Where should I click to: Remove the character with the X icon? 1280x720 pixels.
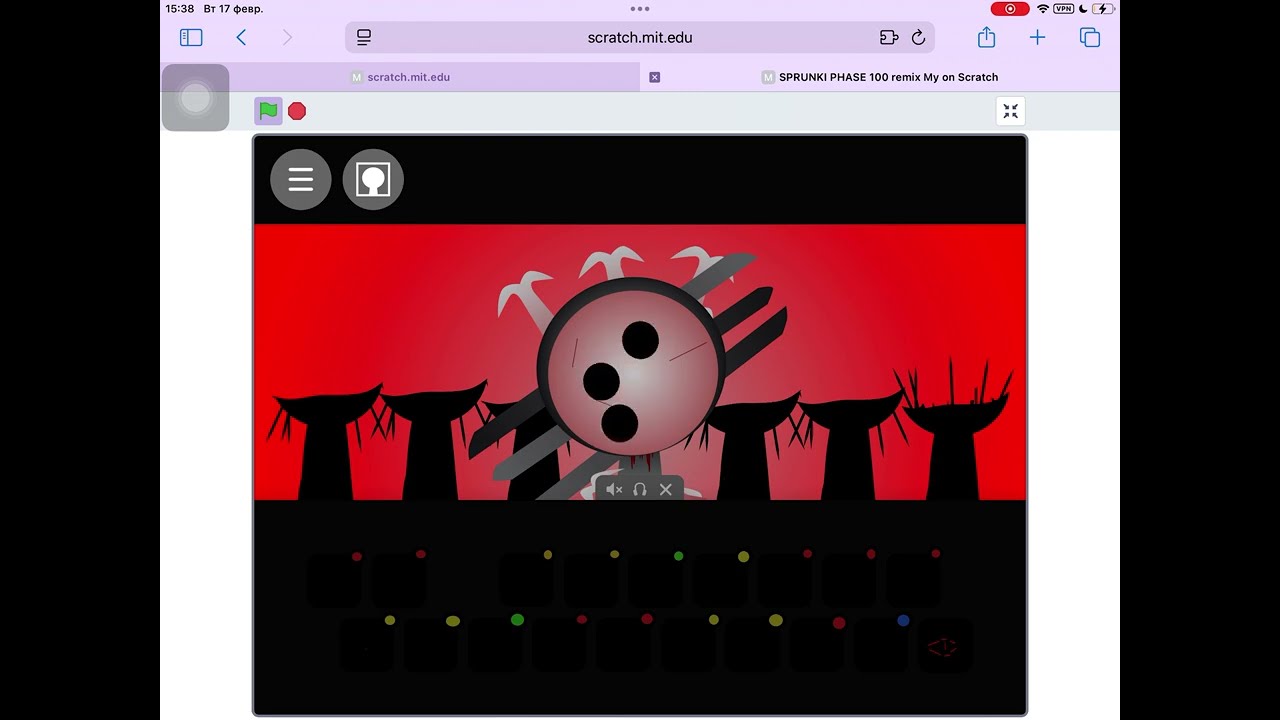[666, 489]
